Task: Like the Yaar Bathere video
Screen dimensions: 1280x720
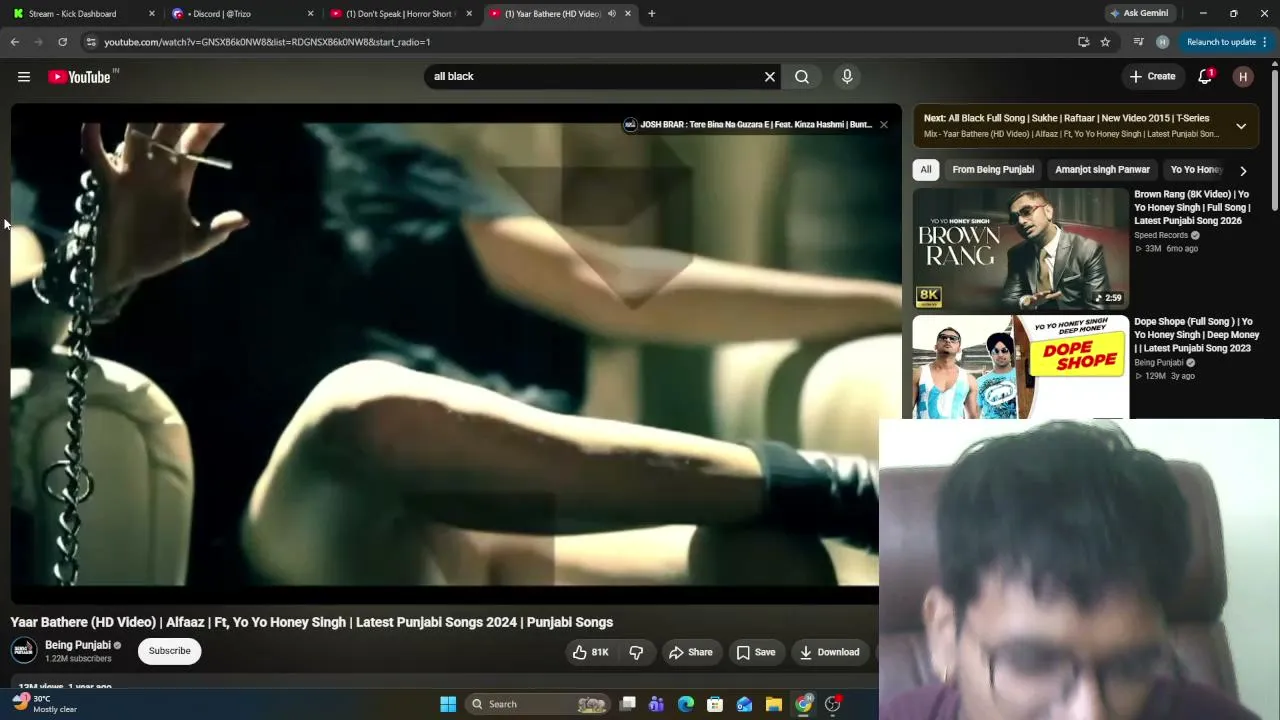Action: [x=590, y=652]
